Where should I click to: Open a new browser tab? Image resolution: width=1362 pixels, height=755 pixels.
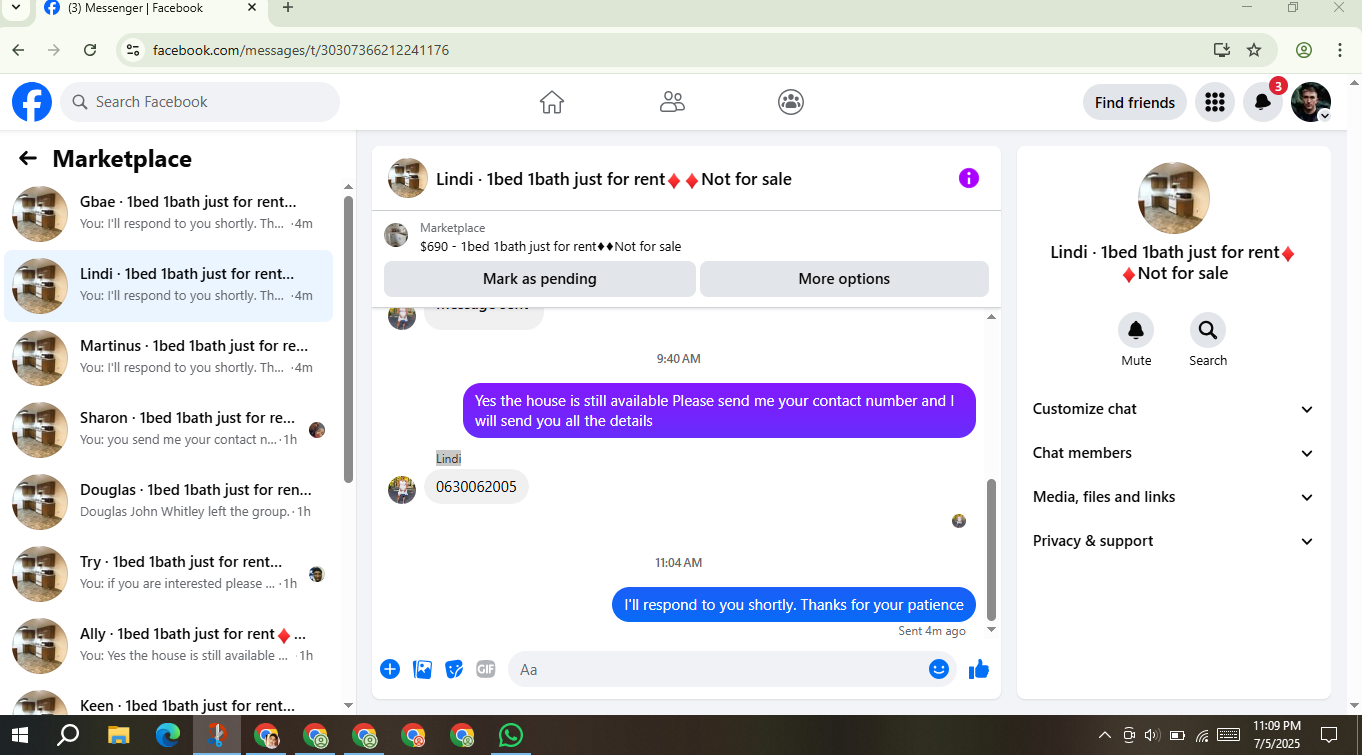[x=288, y=8]
